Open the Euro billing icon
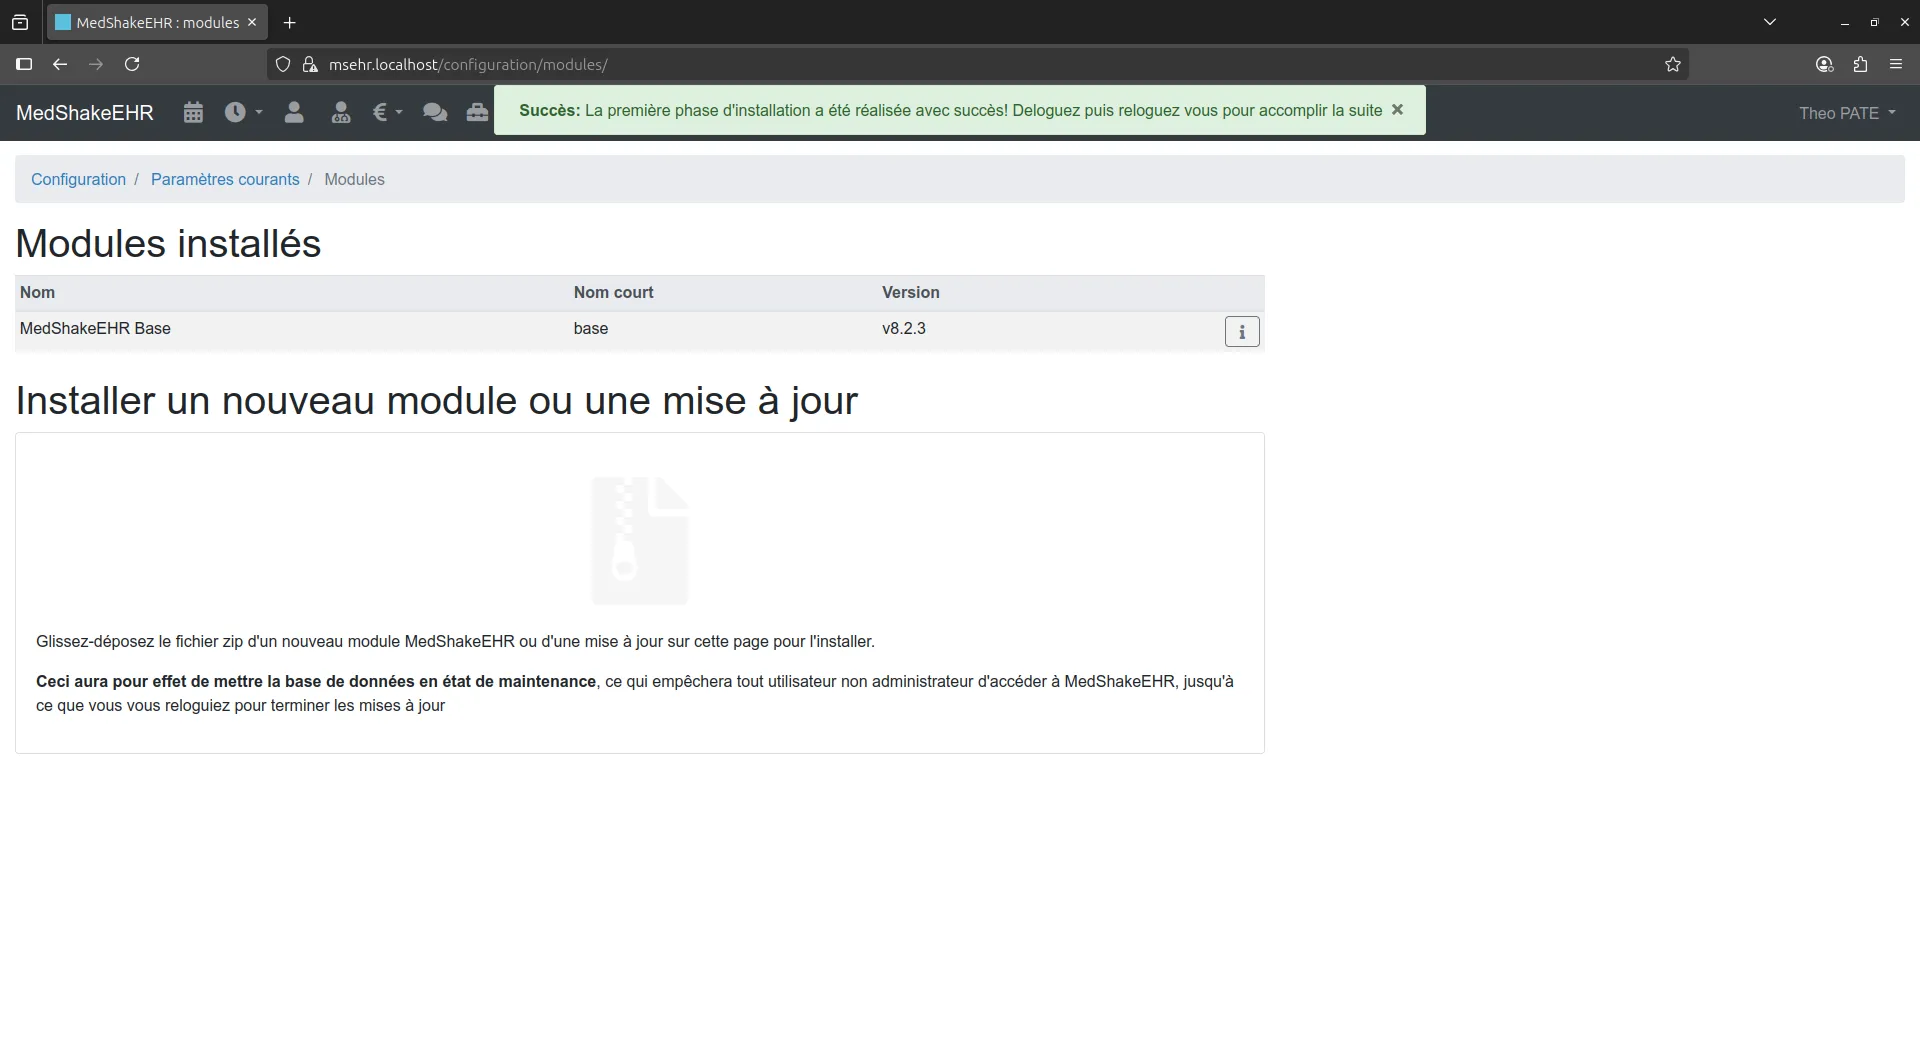The height and width of the screenshot is (1048, 1920). pyautogui.click(x=380, y=112)
